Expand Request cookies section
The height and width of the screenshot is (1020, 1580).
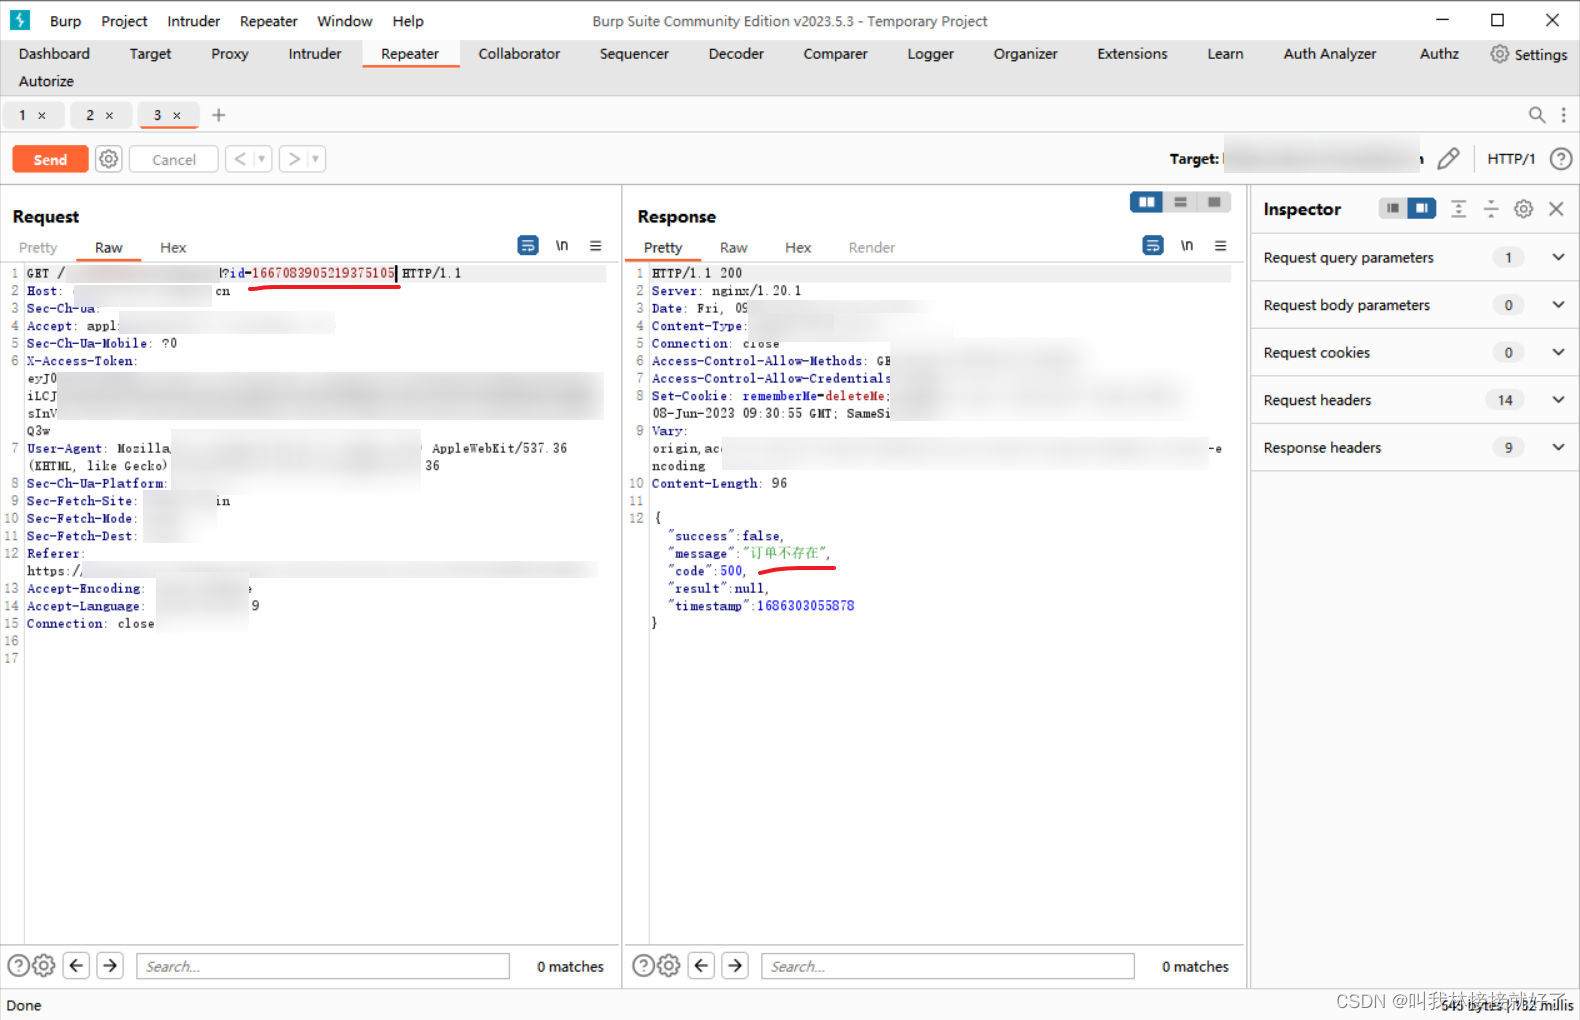click(1414, 353)
